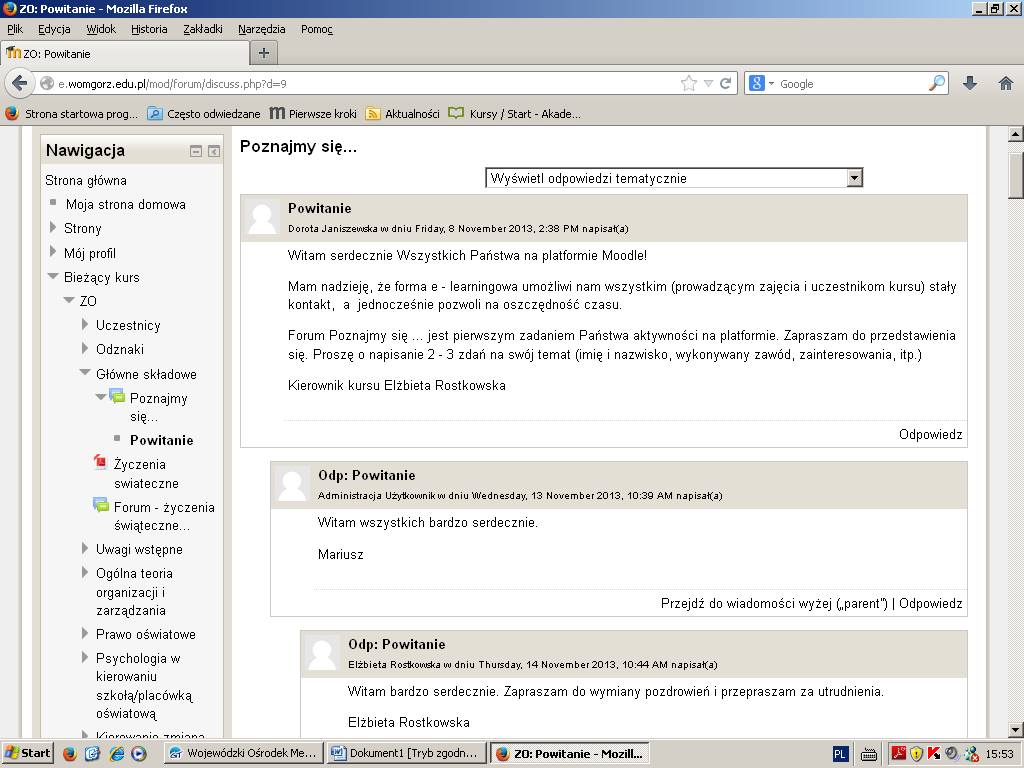
Task: Collapse the ZO course node
Action: point(69,300)
